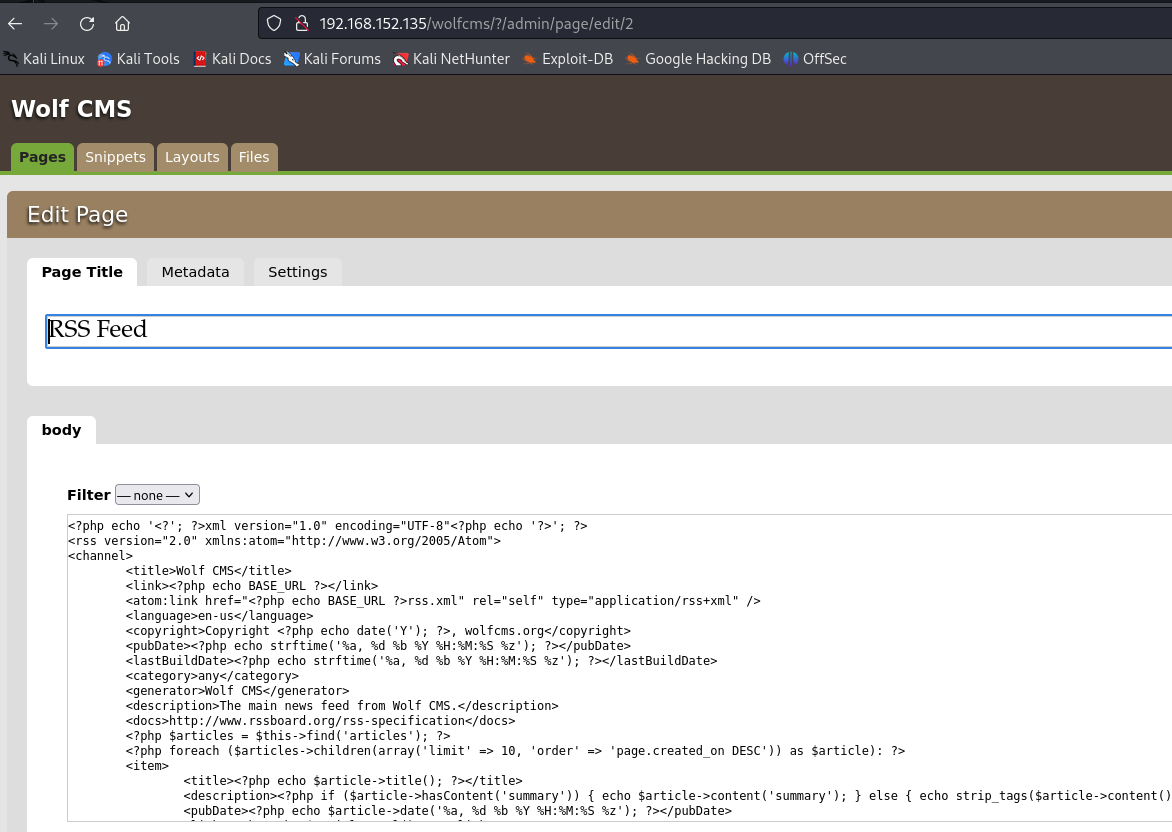1172x832 pixels.
Task: Click the Filter label
Action: [x=89, y=495]
